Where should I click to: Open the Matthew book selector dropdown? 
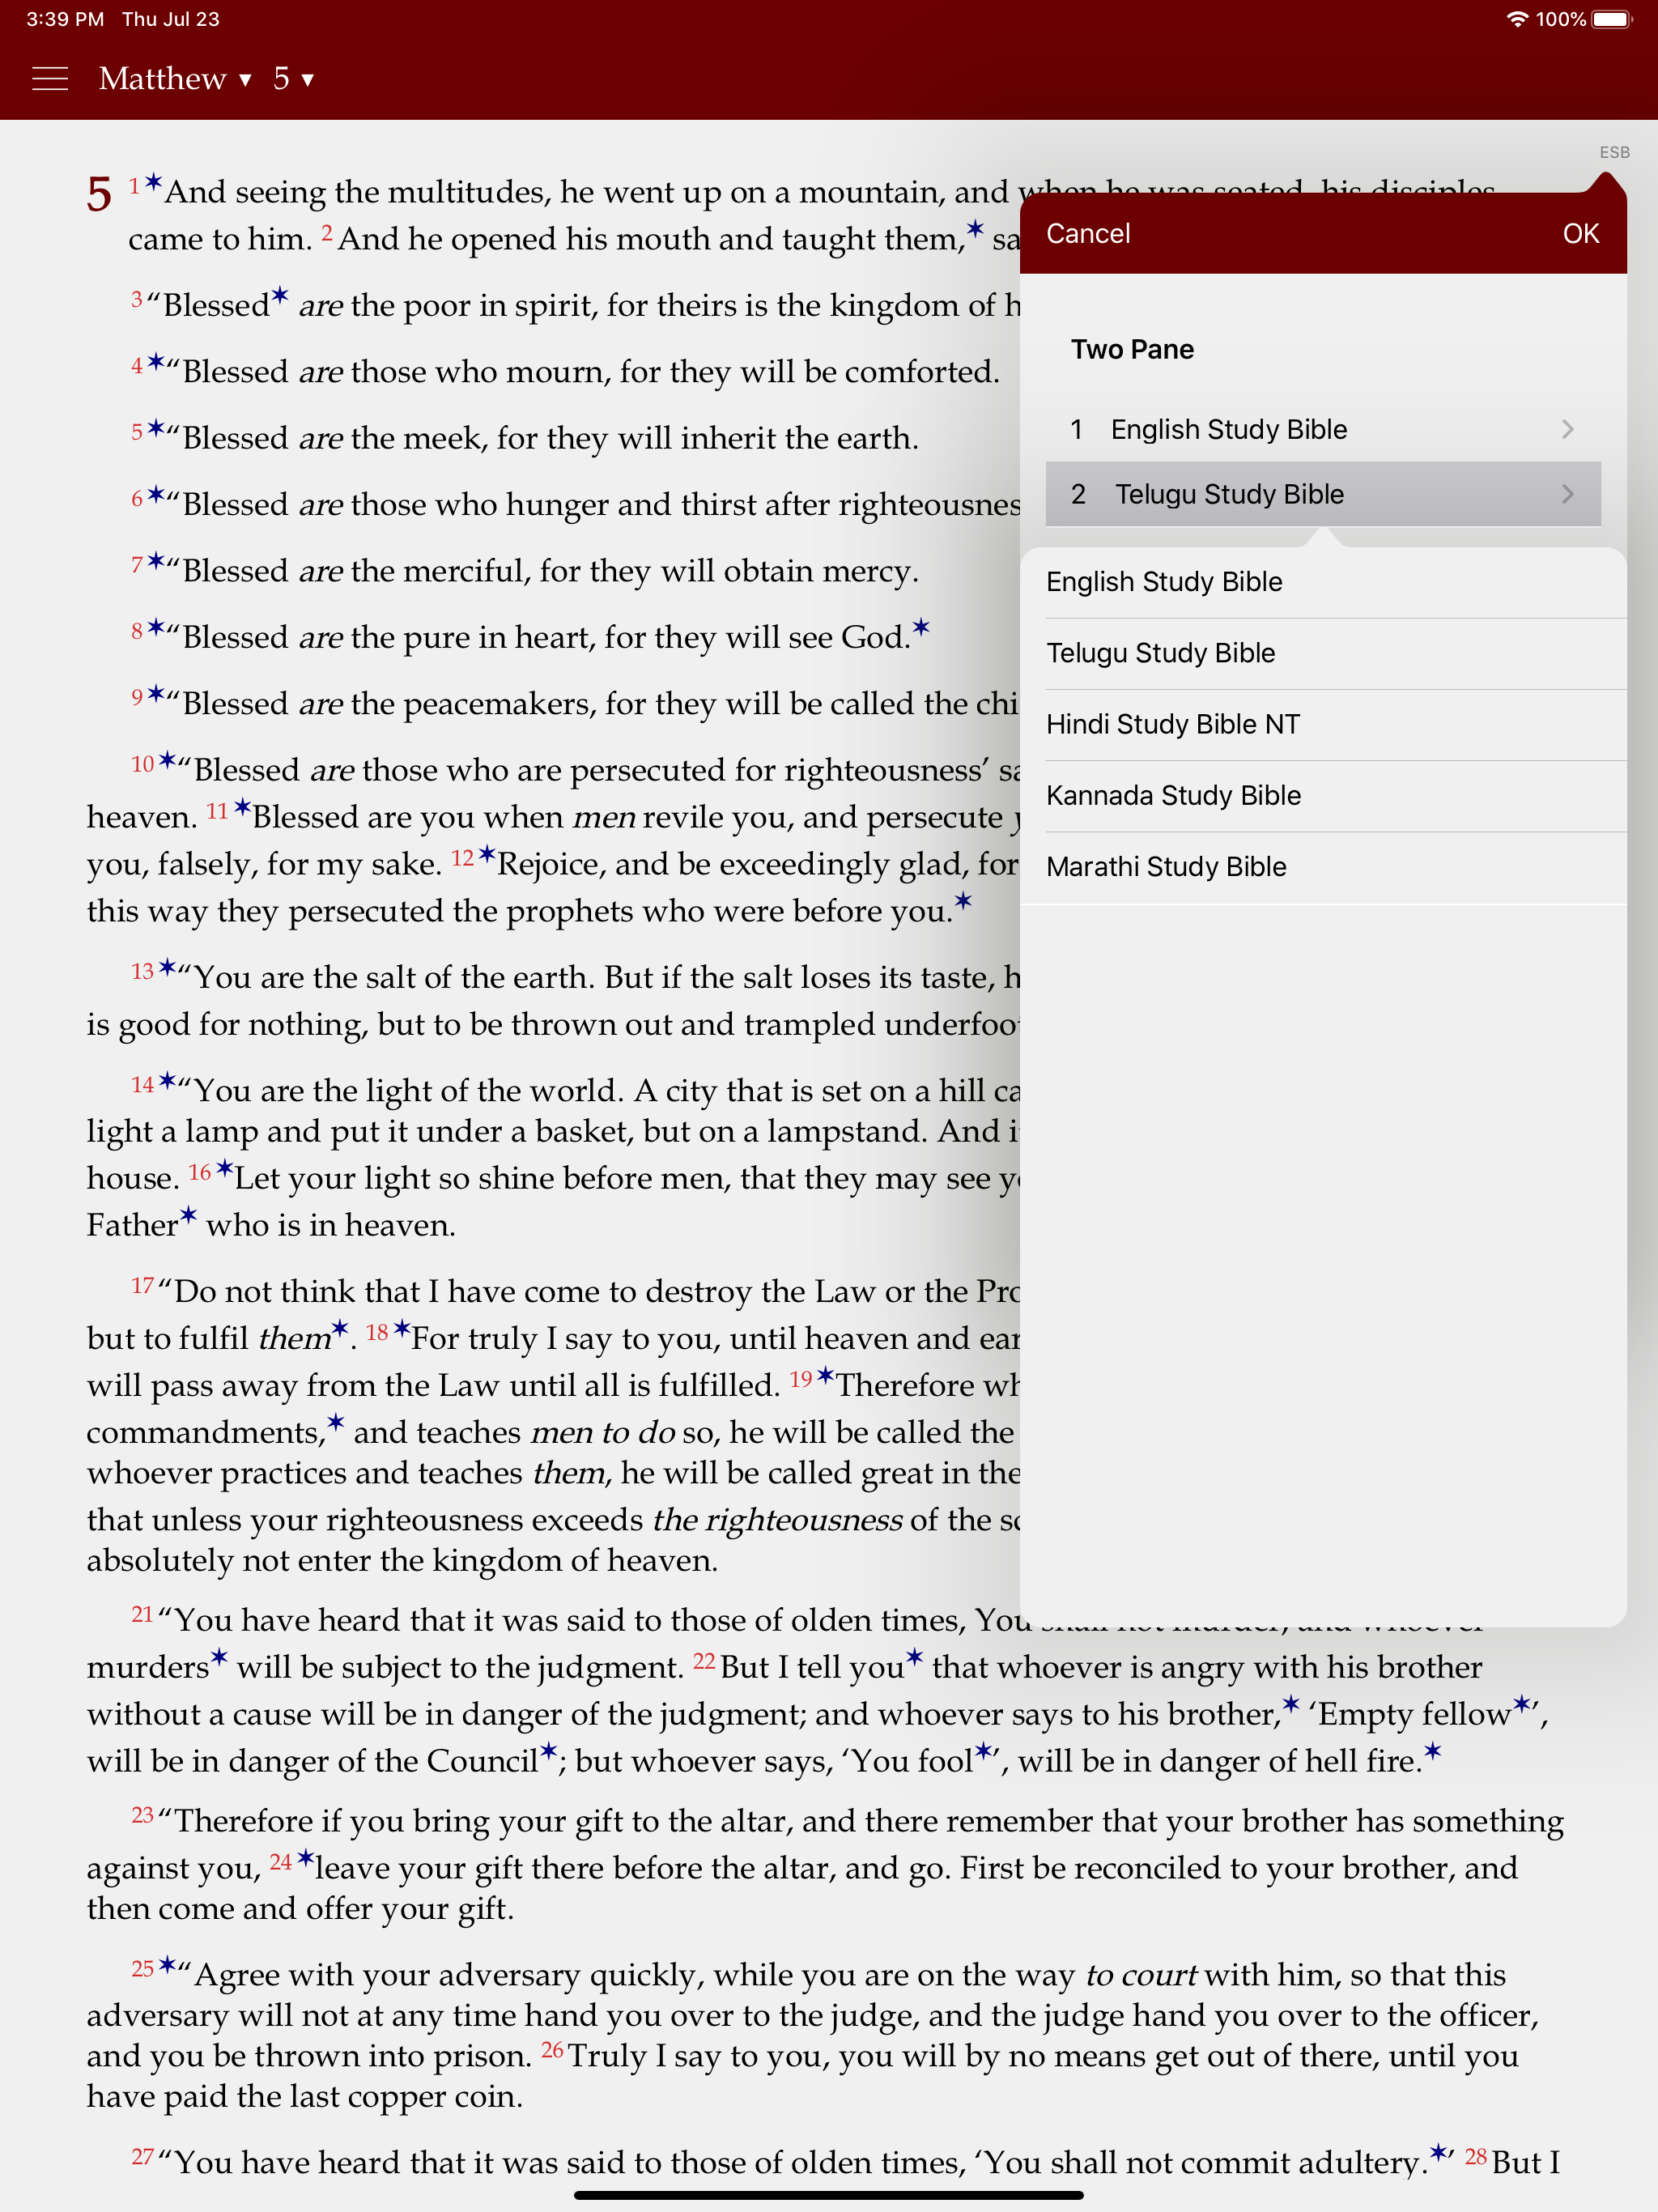pos(175,79)
